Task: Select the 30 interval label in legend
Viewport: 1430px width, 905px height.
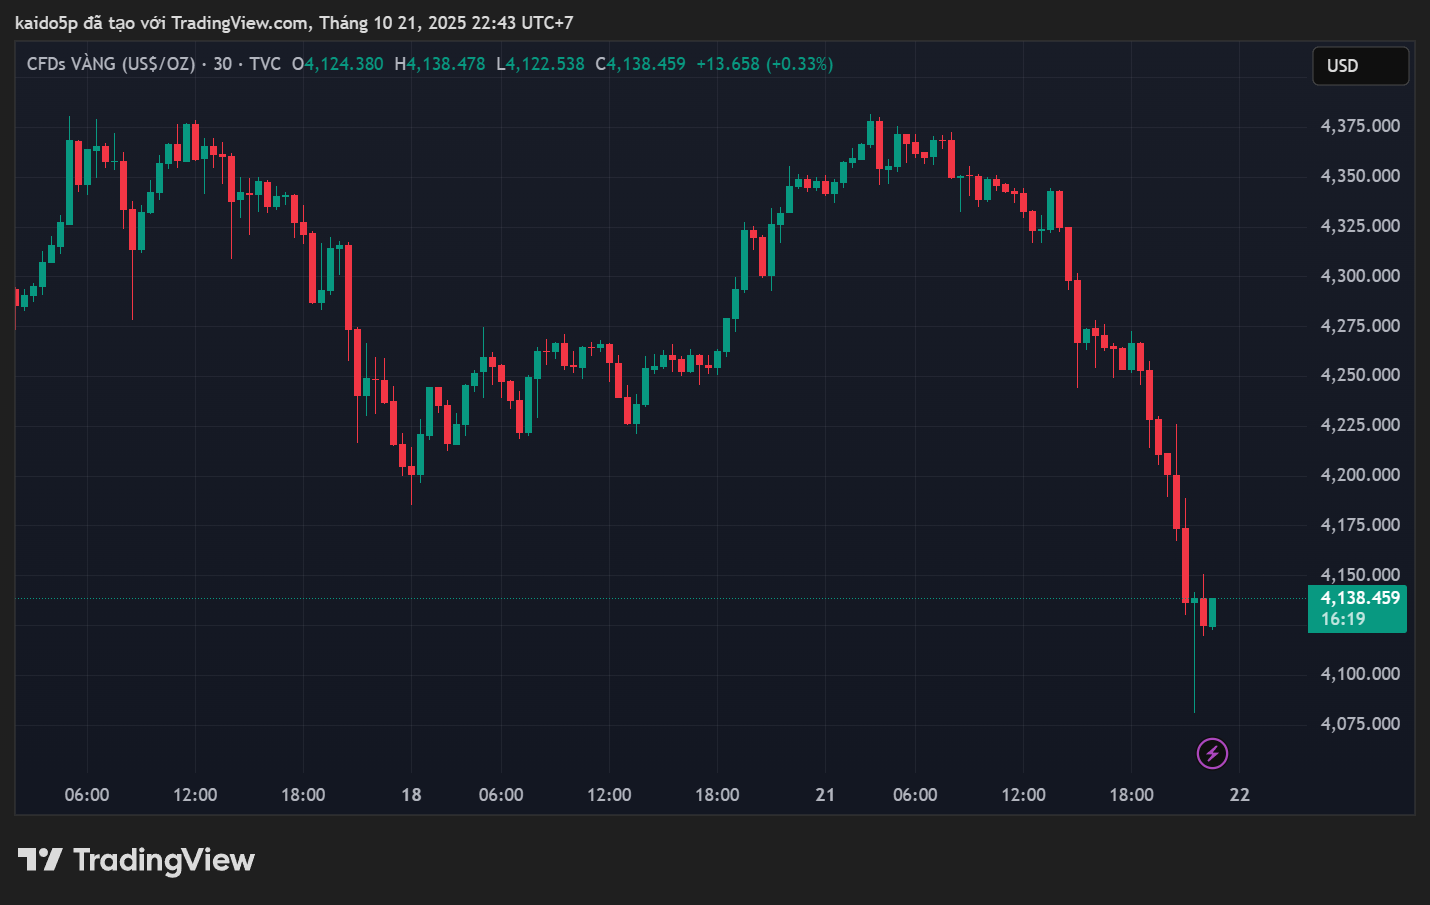Action: [x=222, y=64]
